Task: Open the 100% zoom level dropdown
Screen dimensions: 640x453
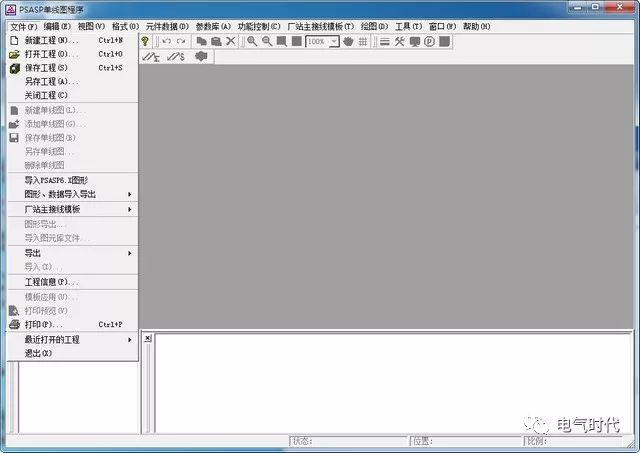Action: tap(334, 41)
